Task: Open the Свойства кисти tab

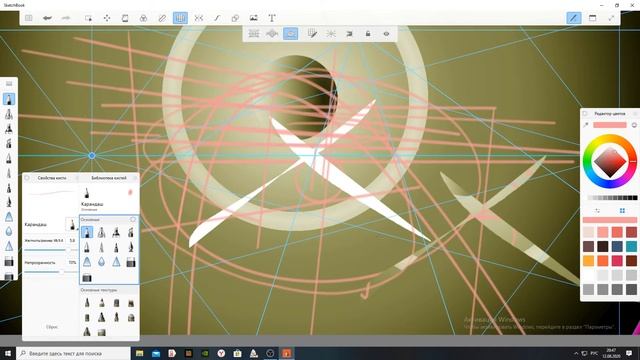Action: (52, 178)
